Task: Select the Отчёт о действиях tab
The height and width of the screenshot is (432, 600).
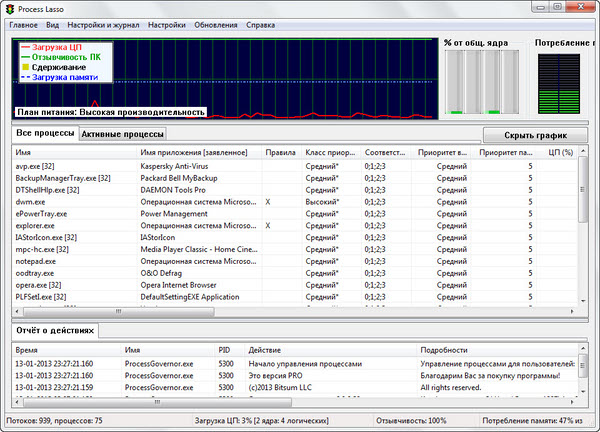Action: tap(56, 329)
